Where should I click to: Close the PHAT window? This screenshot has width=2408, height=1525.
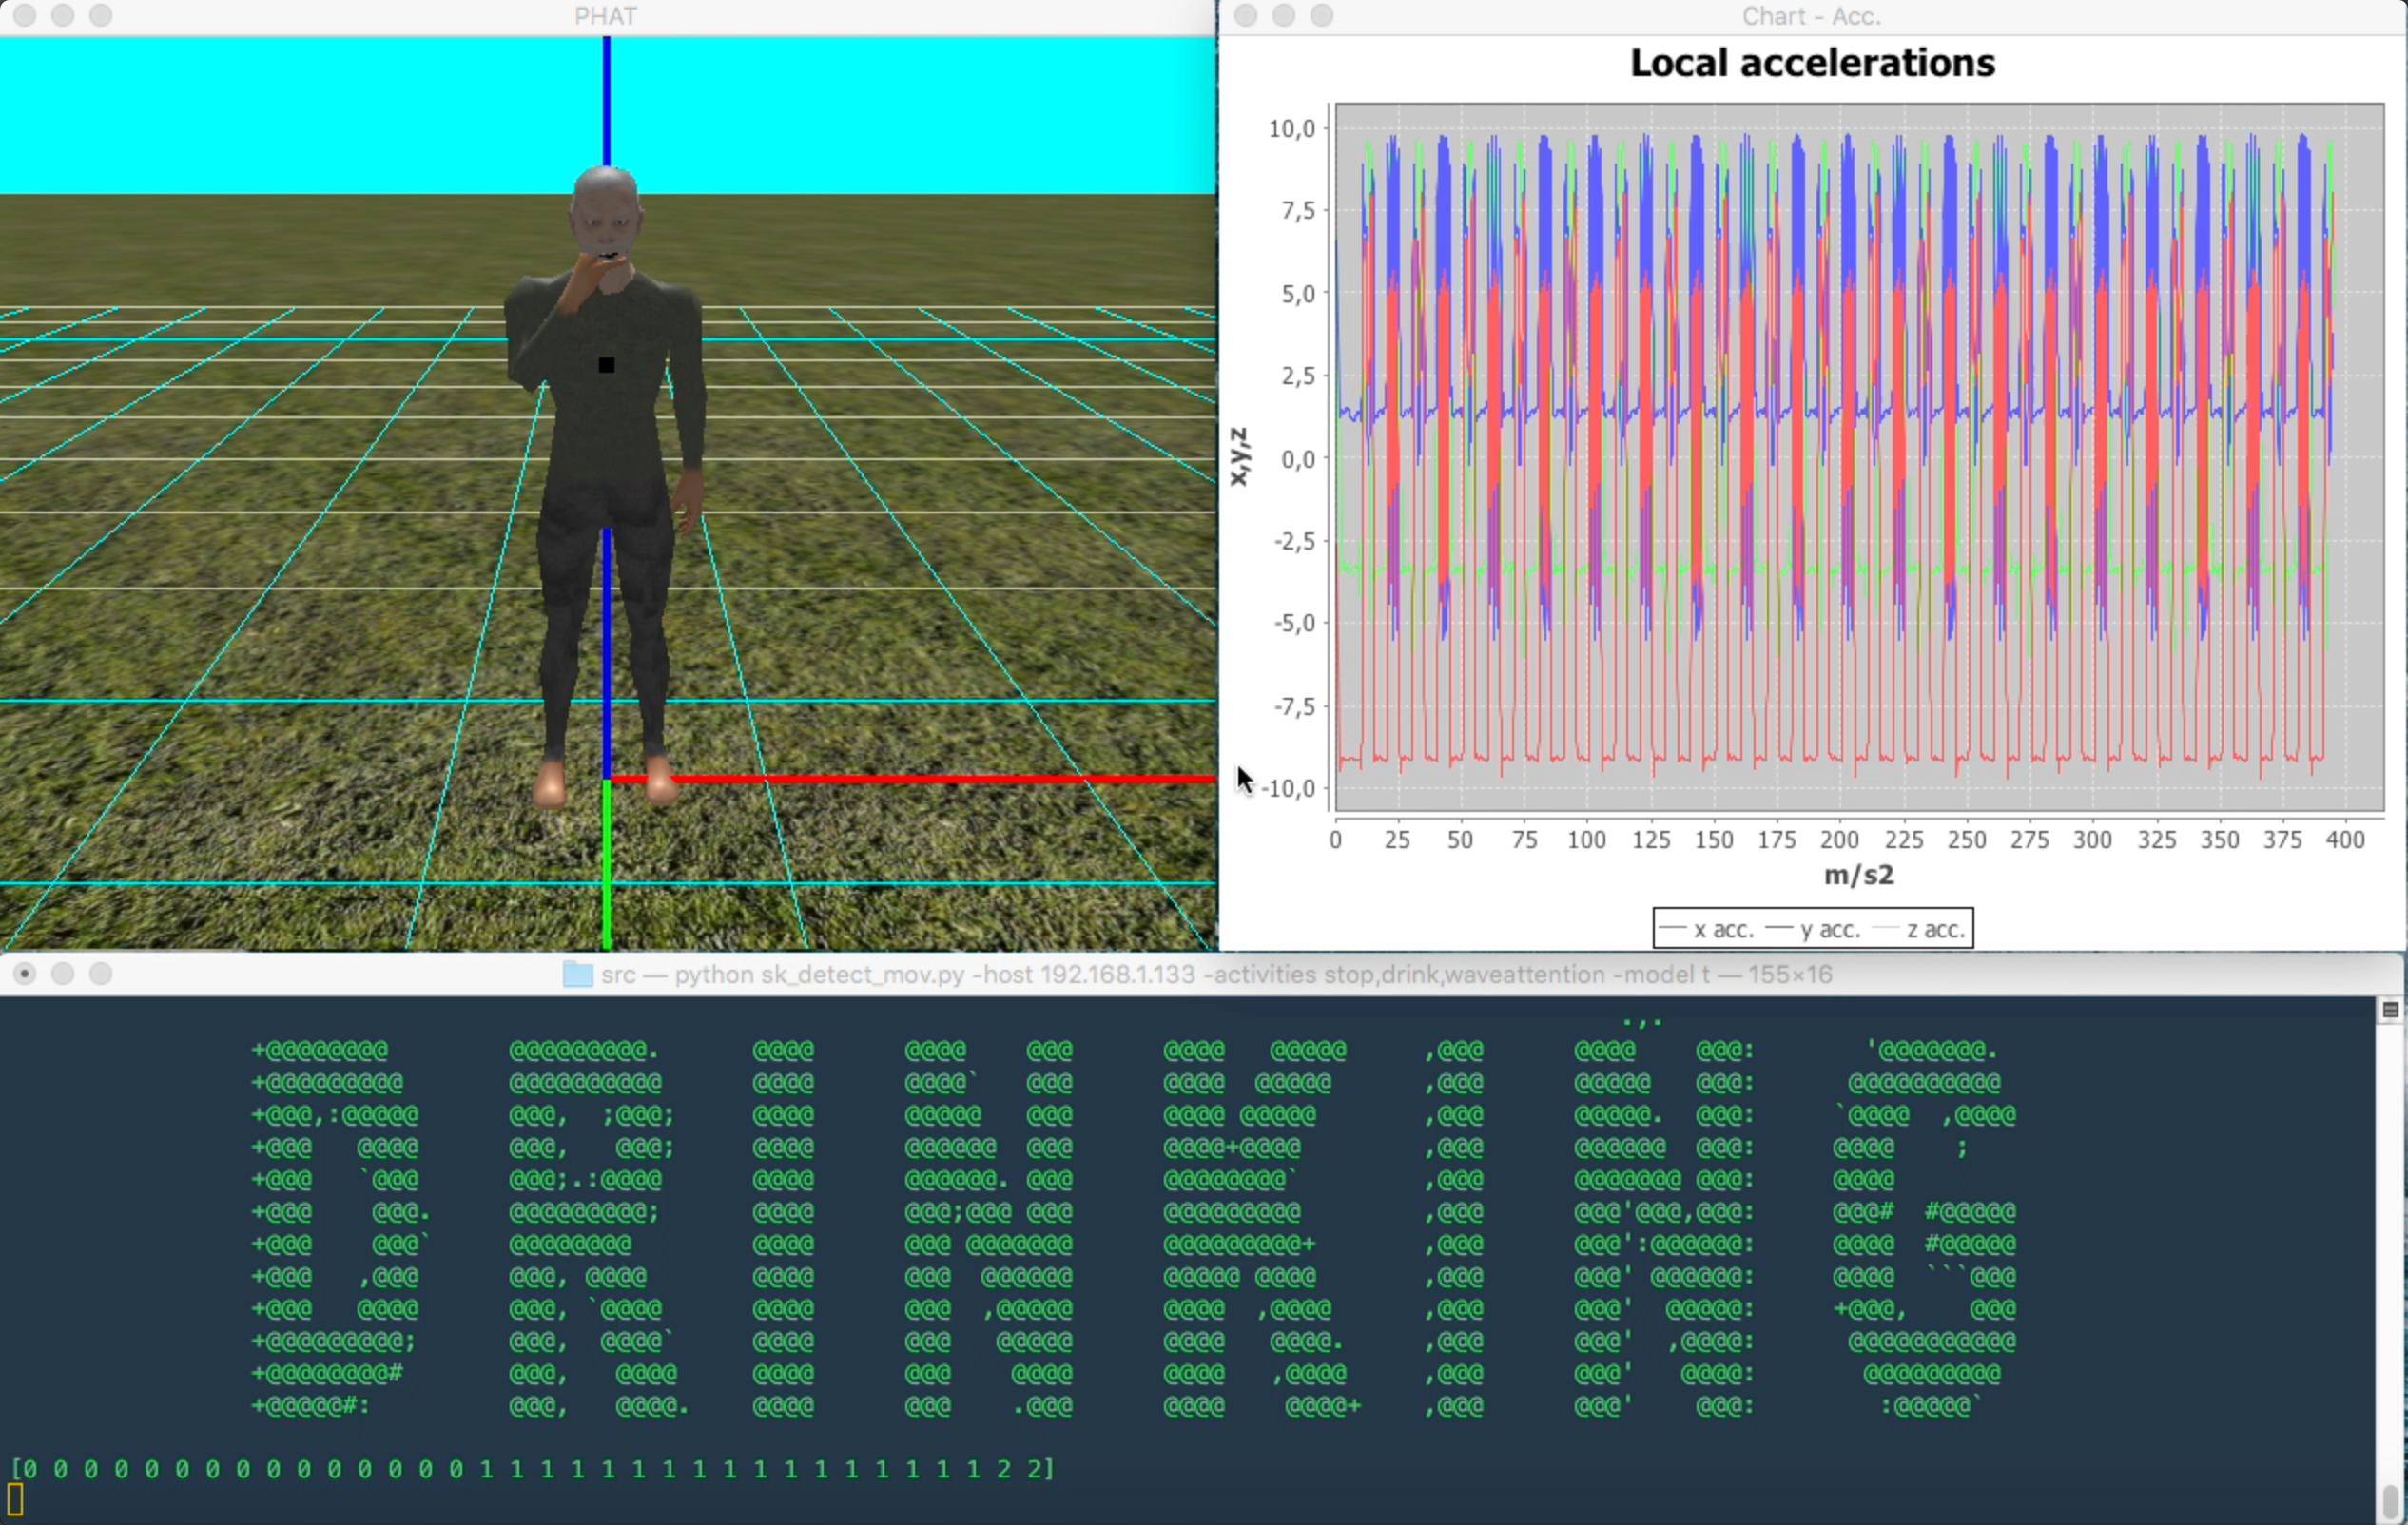coord(24,15)
